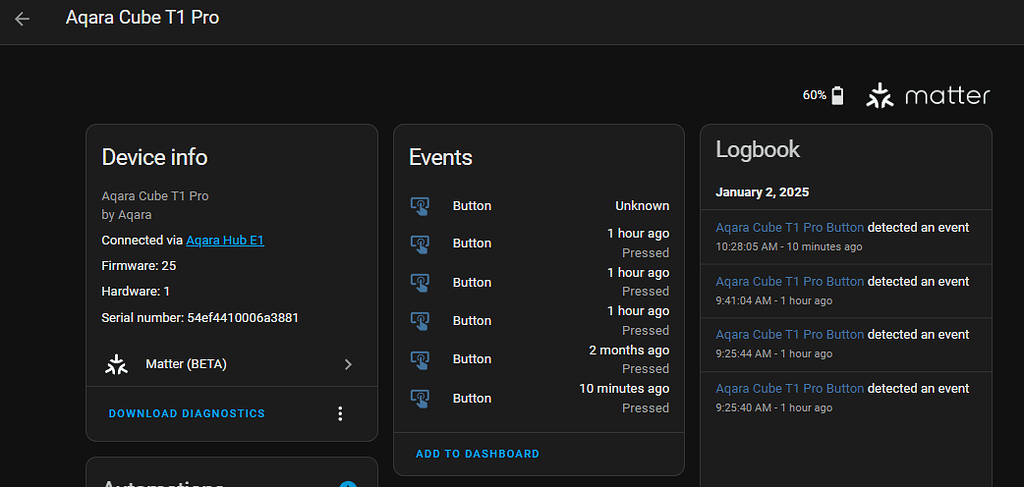Viewport: 1024px width, 487px height.
Task: Go back using the top-left arrow
Action: (x=22, y=18)
